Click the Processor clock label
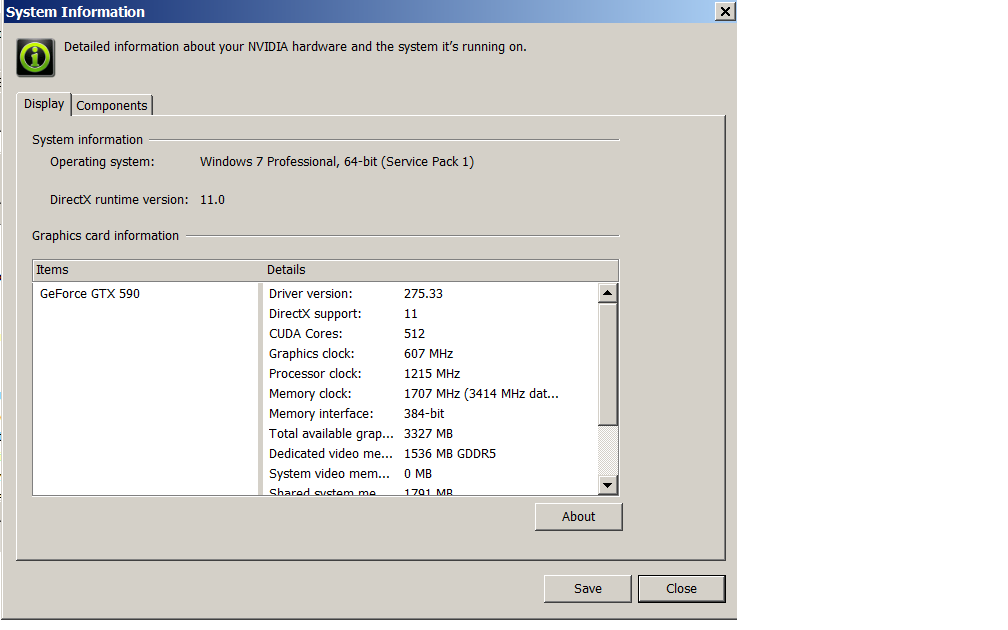Viewport: 1008px width, 630px height. point(315,374)
